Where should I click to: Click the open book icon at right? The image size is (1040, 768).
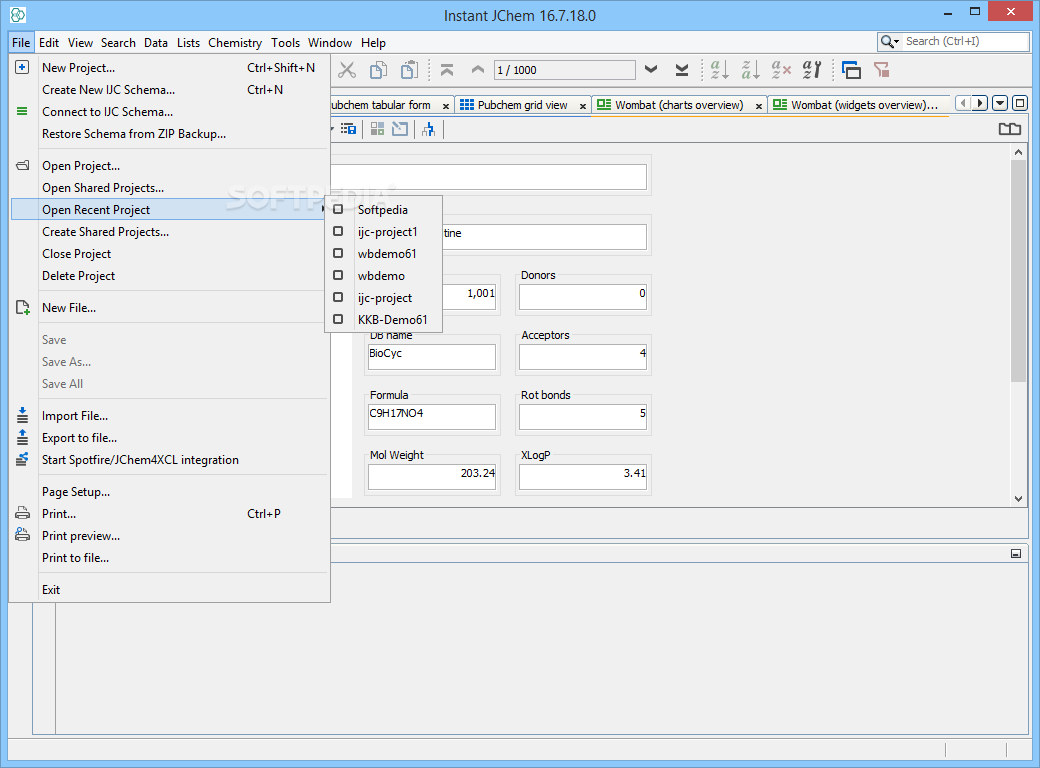tap(1009, 129)
